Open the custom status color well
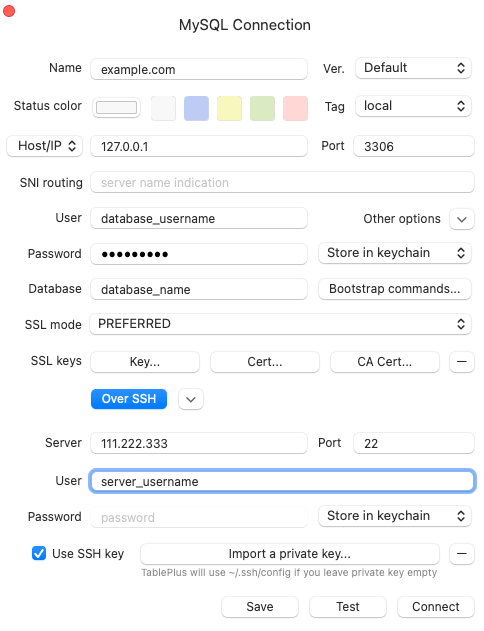The image size is (484, 631). pos(116,107)
